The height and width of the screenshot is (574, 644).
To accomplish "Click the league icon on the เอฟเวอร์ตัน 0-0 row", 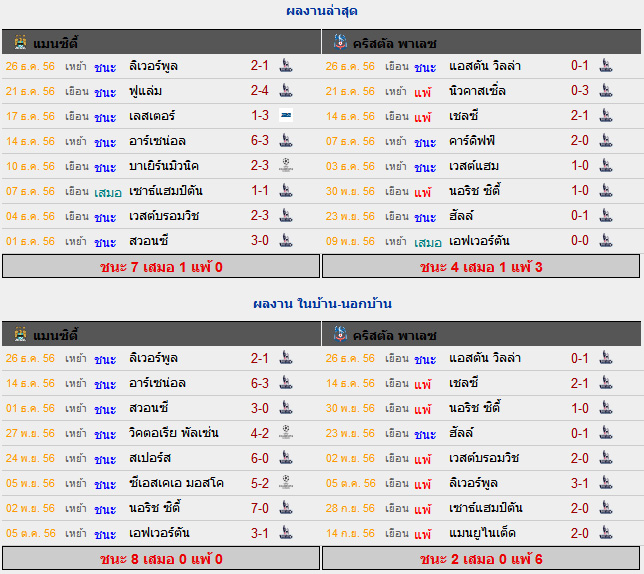I will [606, 241].
